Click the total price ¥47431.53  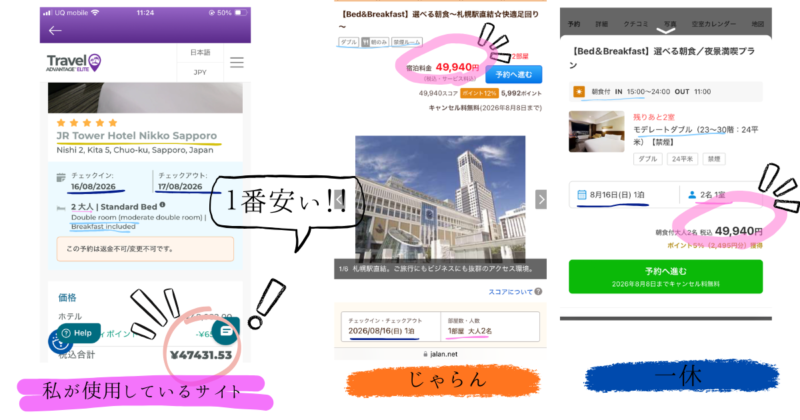pyautogui.click(x=201, y=355)
